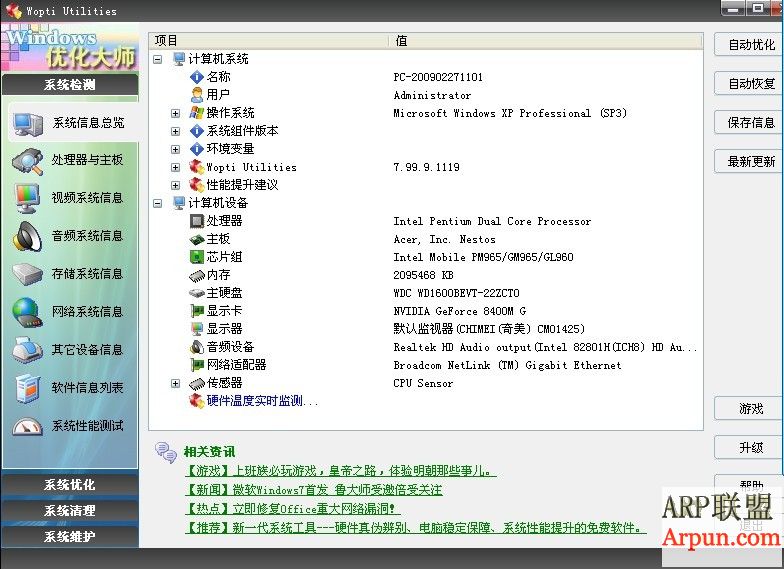Switch to 系统优化 section tab

[x=70, y=484]
